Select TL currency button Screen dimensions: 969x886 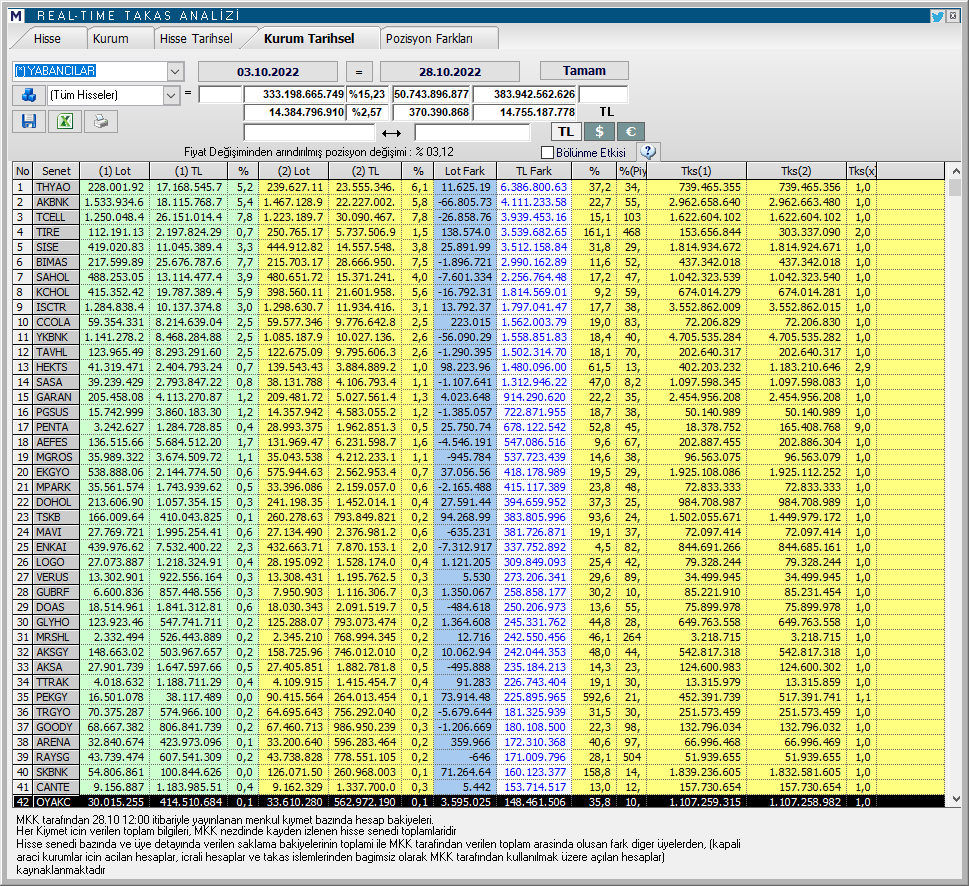(x=566, y=132)
